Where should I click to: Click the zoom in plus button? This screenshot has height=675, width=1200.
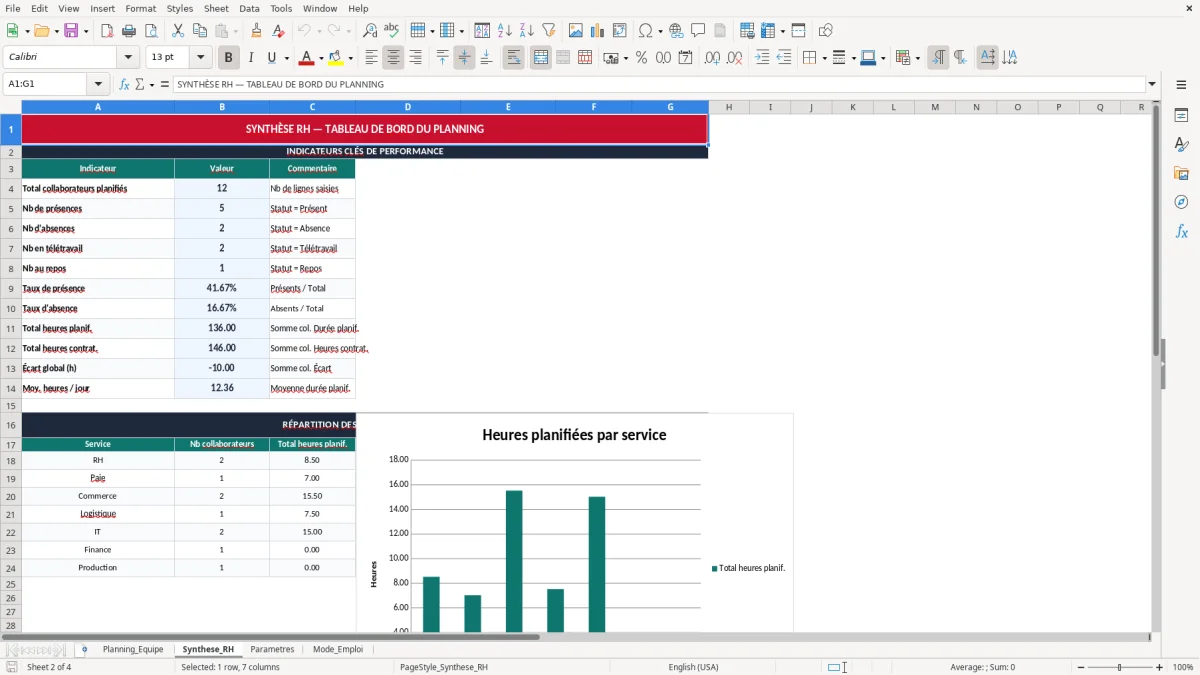tap(1160, 667)
